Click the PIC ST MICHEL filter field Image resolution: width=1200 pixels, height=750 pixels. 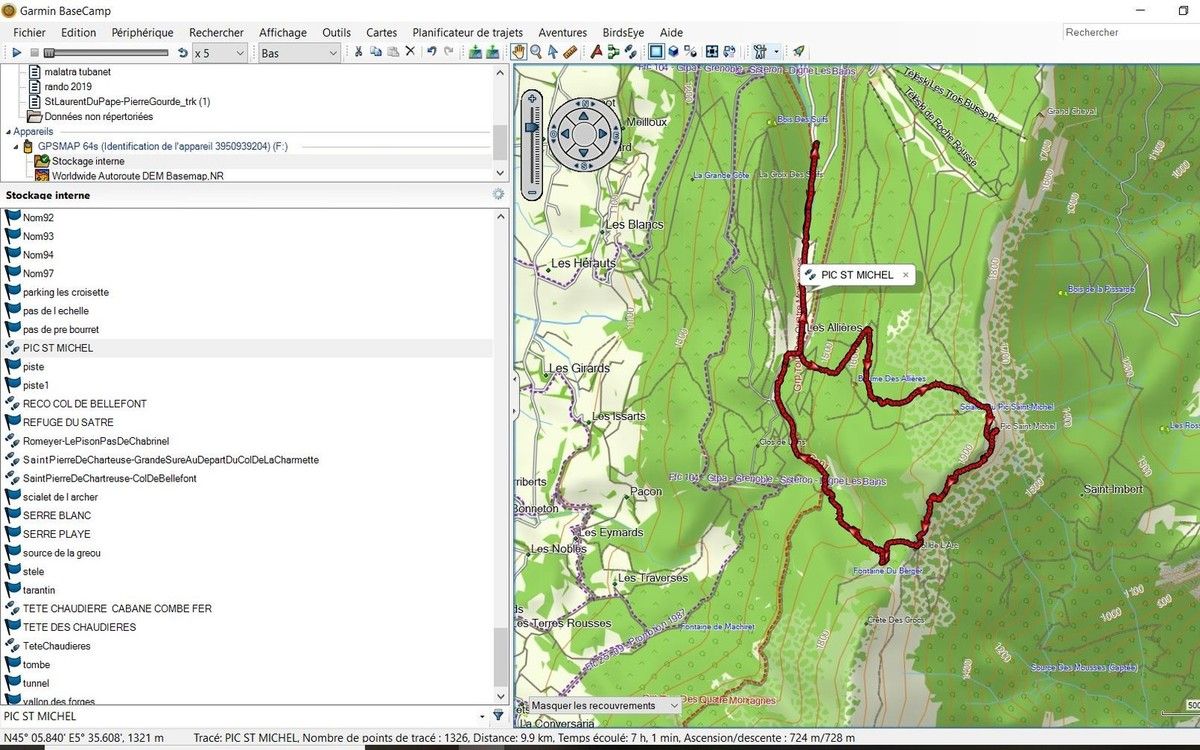click(x=245, y=716)
